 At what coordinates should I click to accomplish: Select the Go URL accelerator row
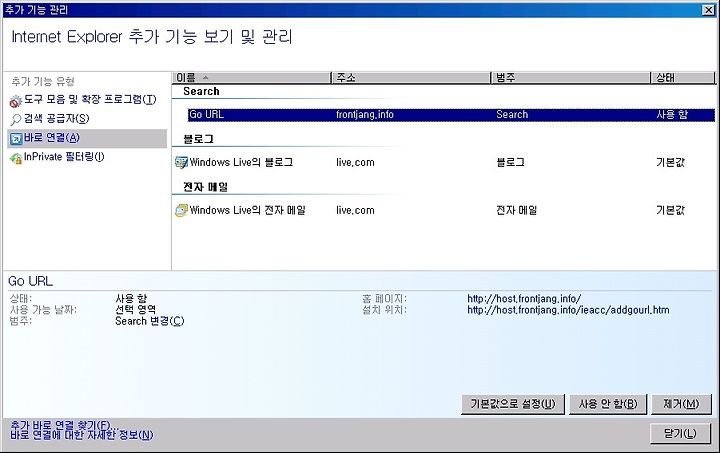(451, 115)
